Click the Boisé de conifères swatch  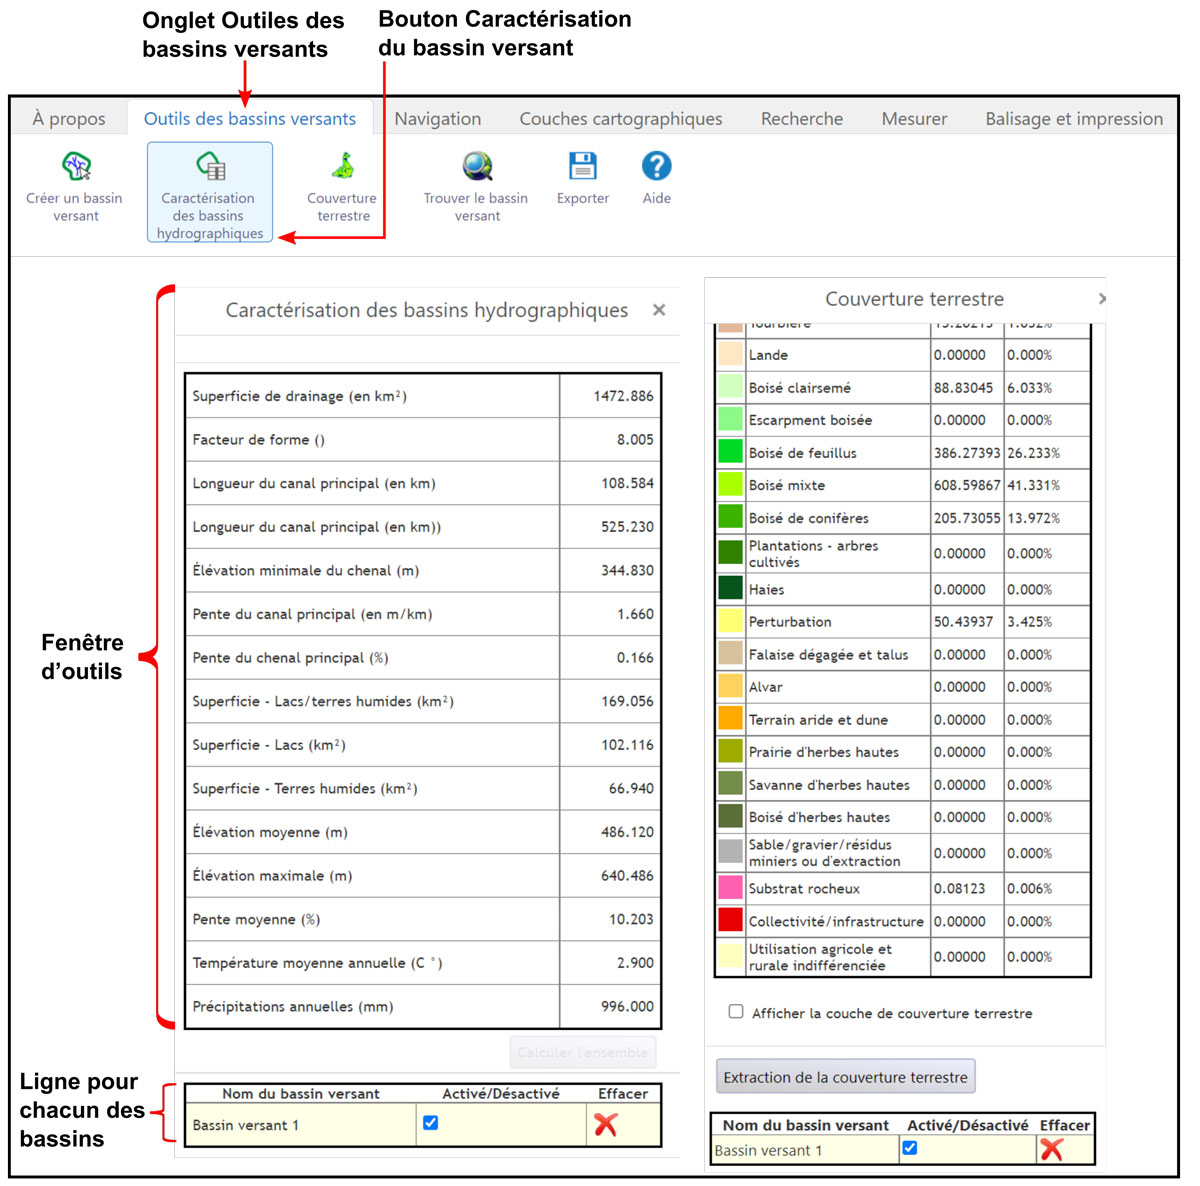pyautogui.click(x=731, y=517)
